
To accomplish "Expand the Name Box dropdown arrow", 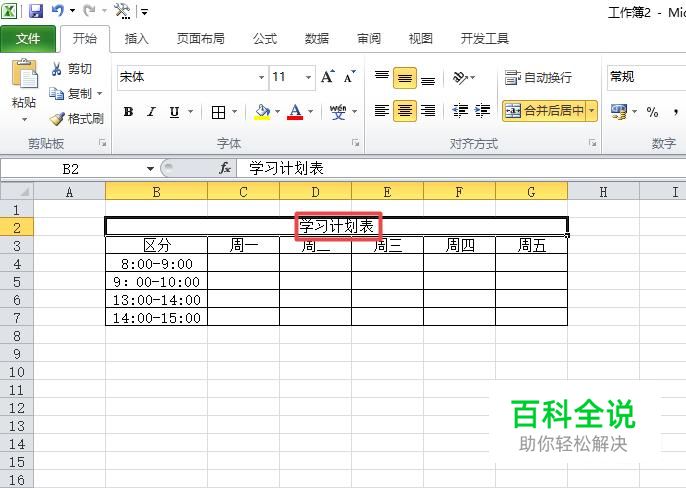I will click(x=150, y=169).
